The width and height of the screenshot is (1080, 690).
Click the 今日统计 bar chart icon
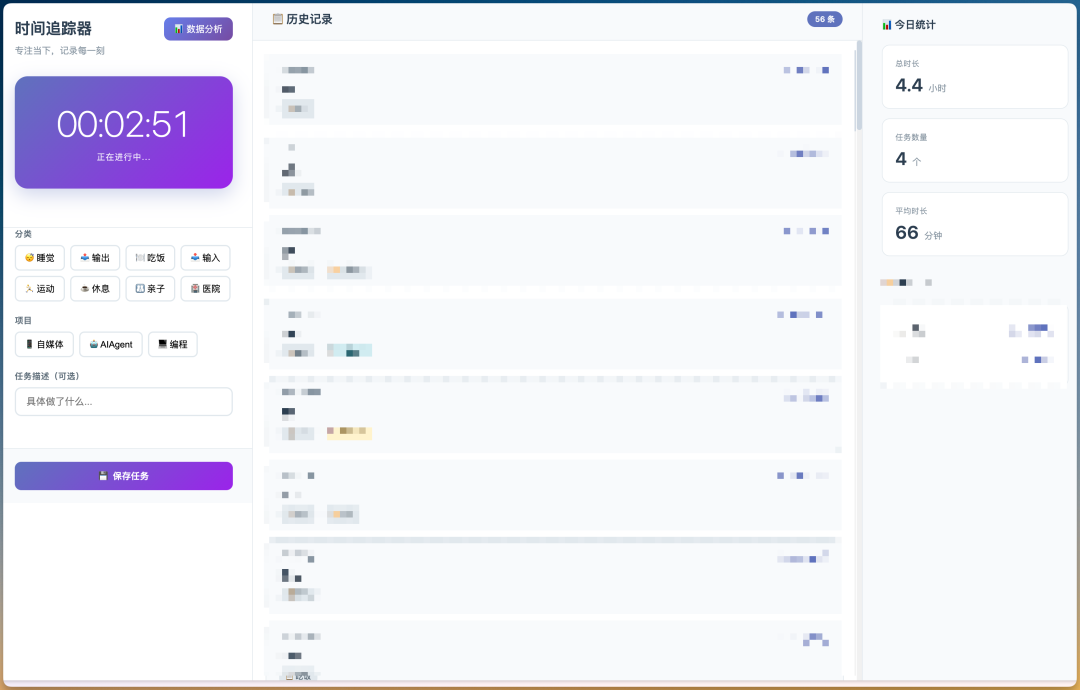886,25
